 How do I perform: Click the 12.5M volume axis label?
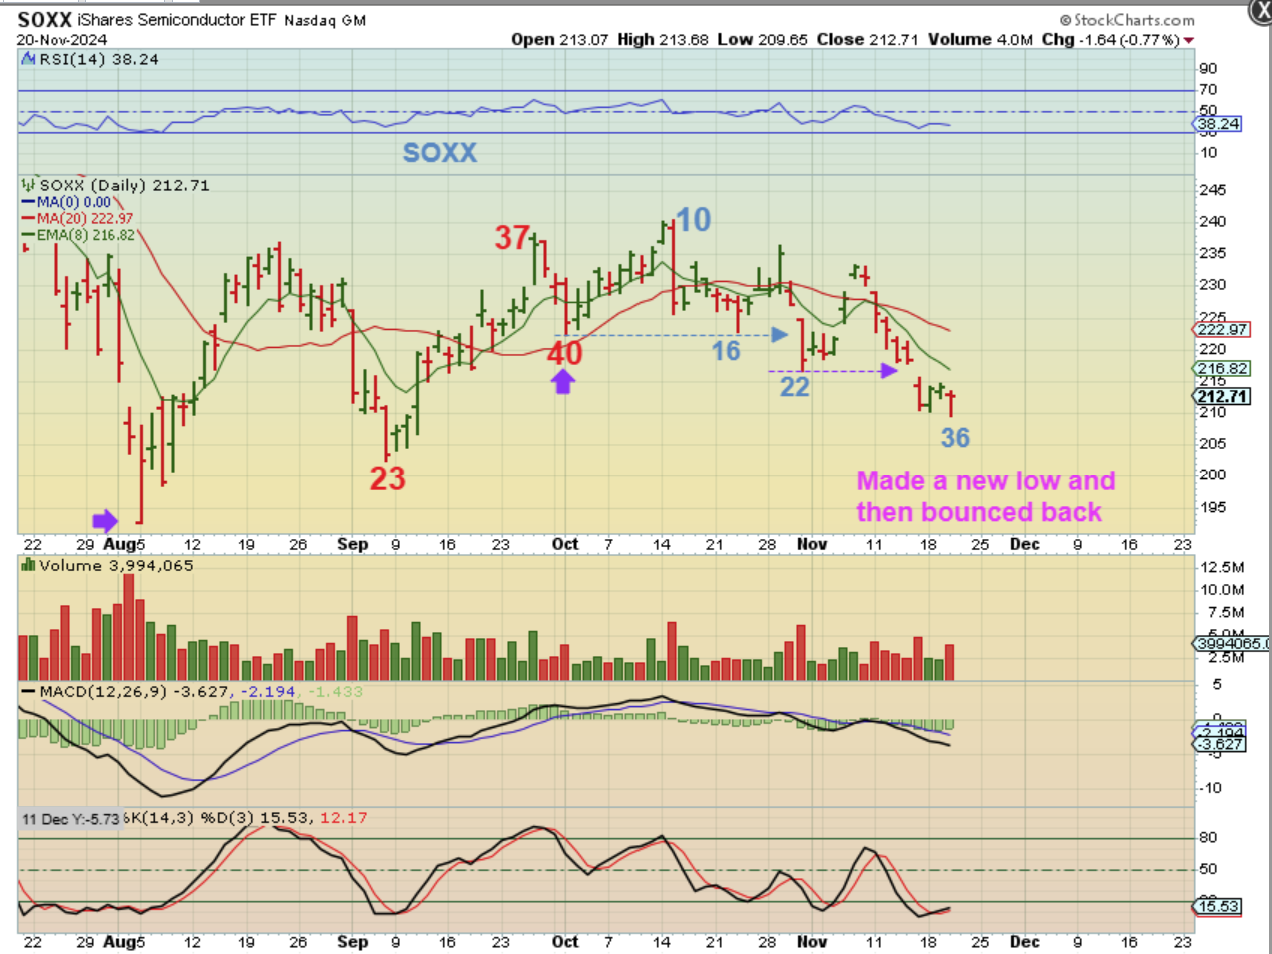coord(1222,567)
